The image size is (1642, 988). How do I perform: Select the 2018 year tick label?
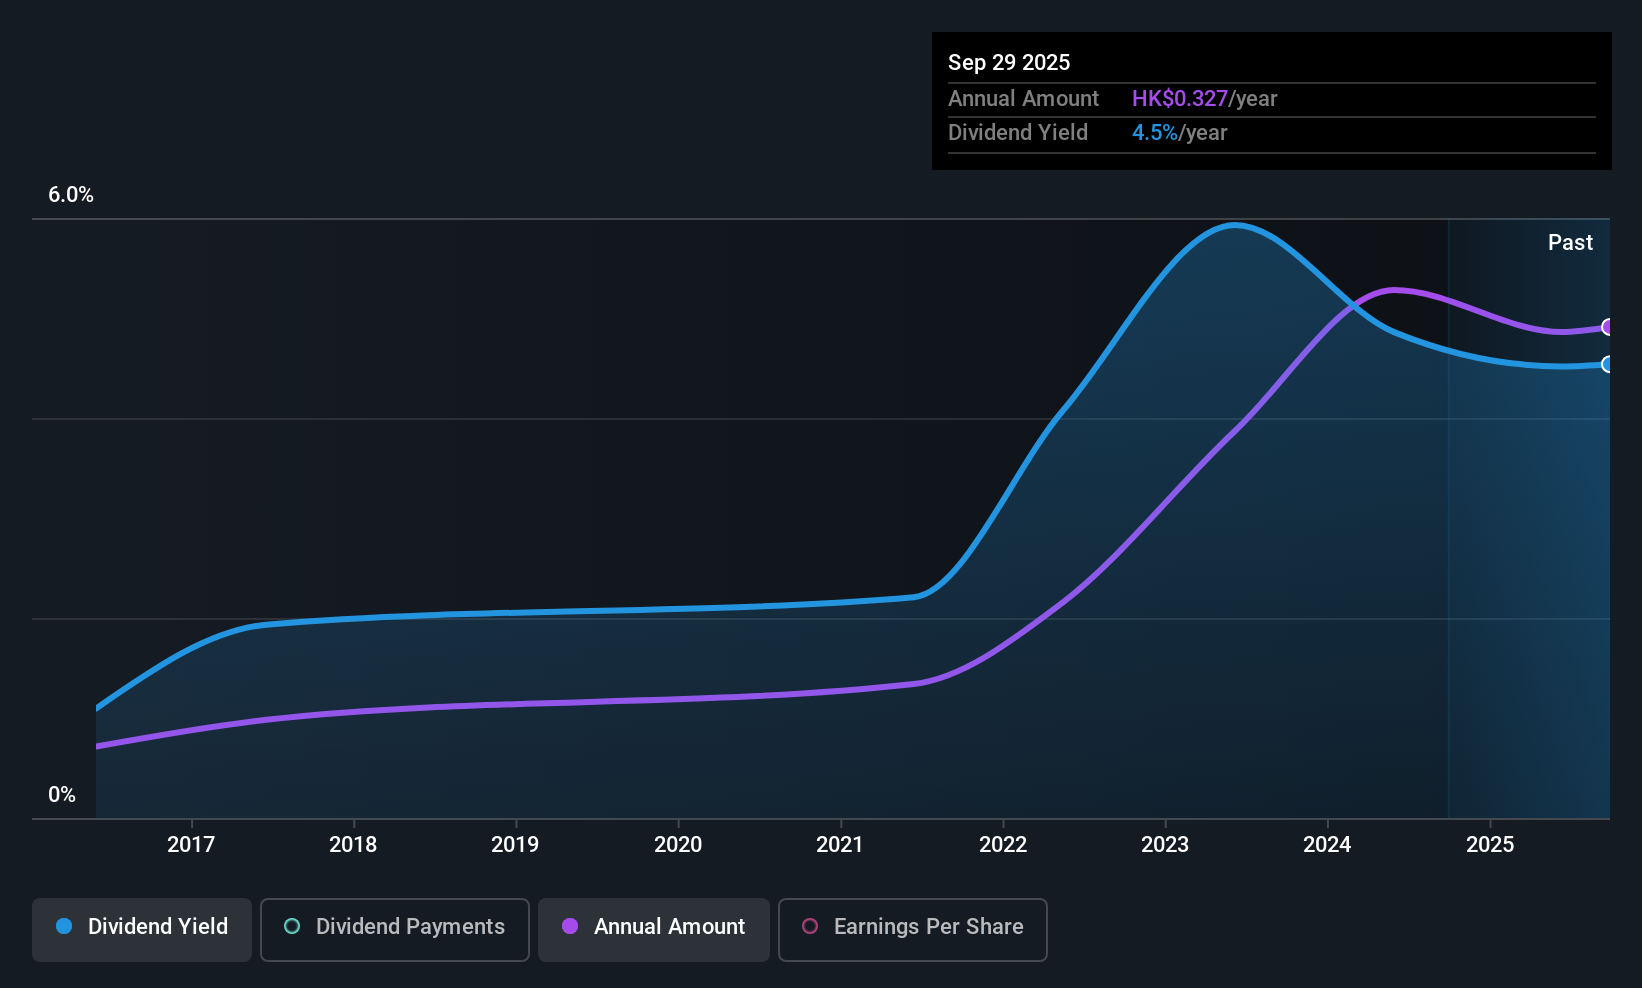(x=353, y=845)
